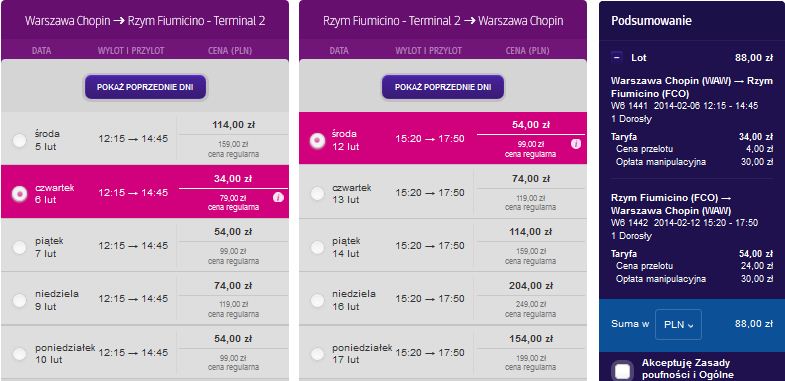Click the 204,00 zł price for 16 lut

[531, 285]
